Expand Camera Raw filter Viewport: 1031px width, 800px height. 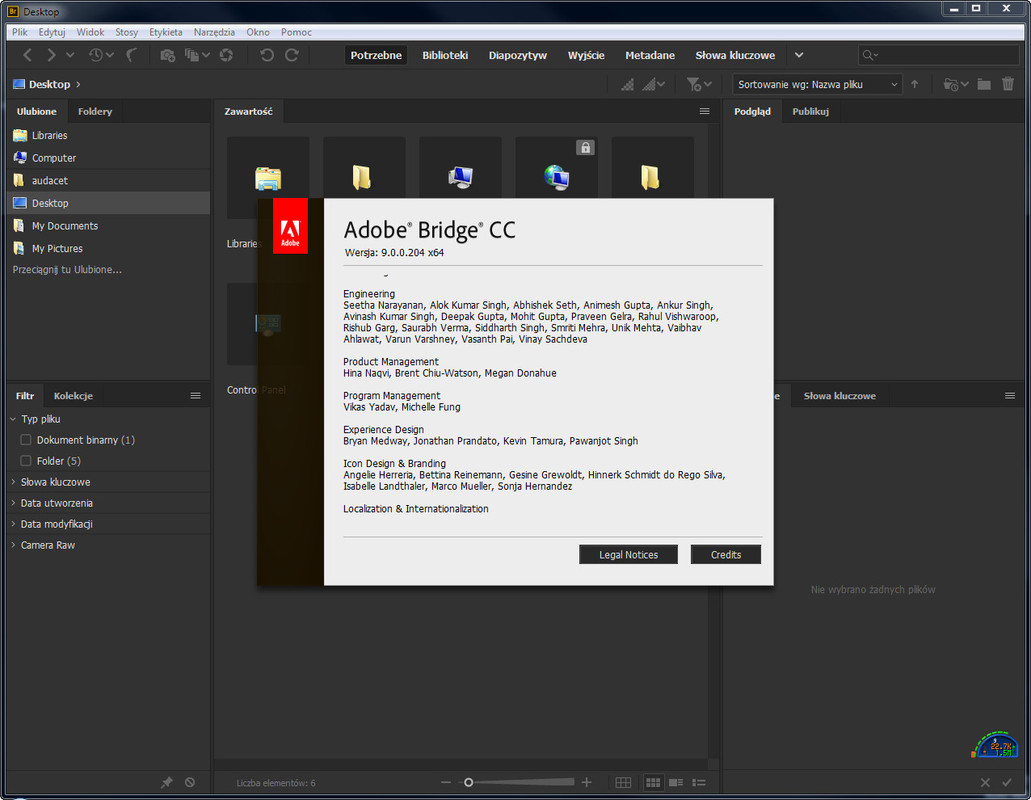tap(13, 545)
